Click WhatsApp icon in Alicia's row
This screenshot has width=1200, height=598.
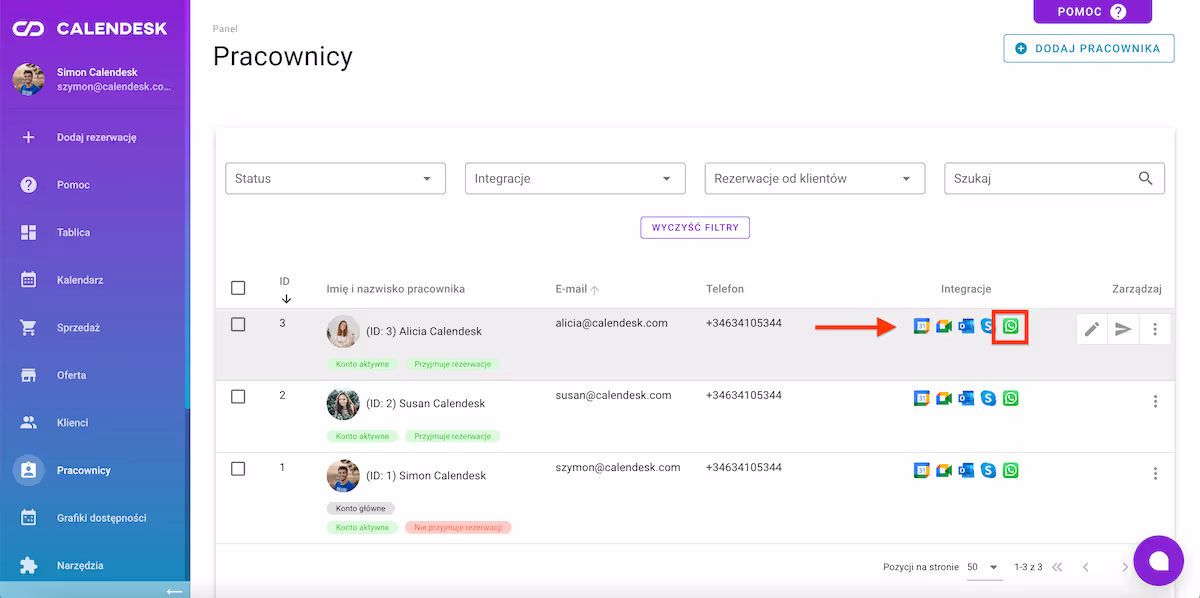(1011, 327)
